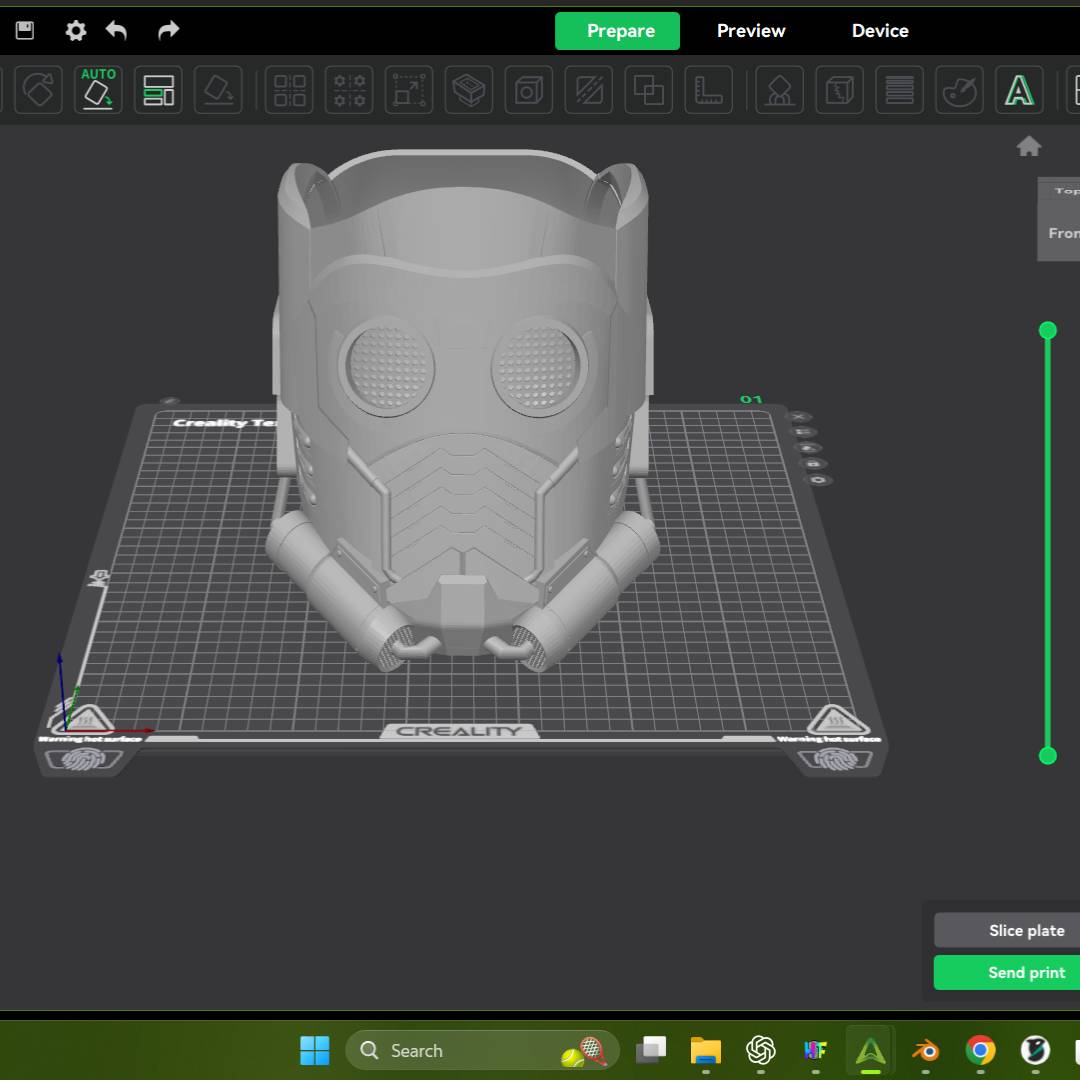Open the Device tab

[880, 31]
